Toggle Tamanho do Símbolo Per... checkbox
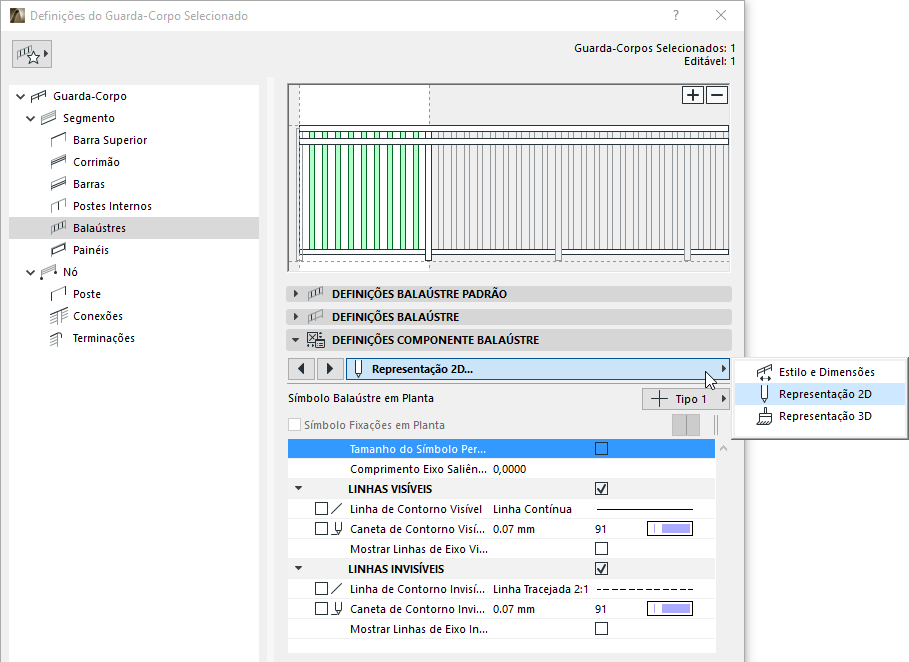Screen dimensions: 909x662 pos(602,449)
